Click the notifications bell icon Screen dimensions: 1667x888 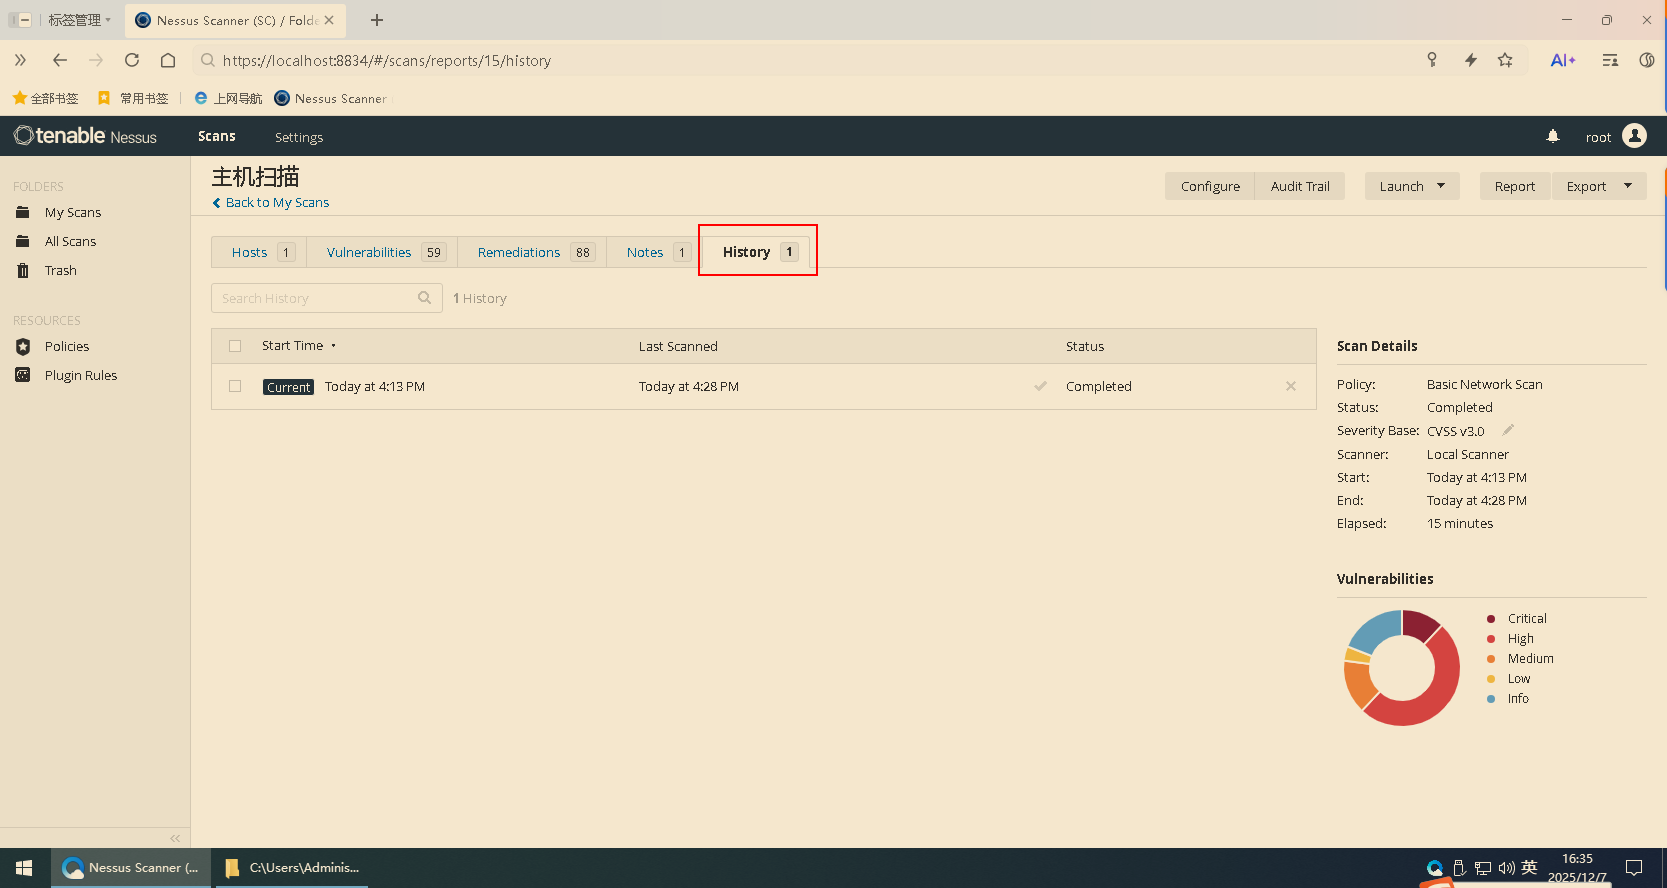(1552, 136)
